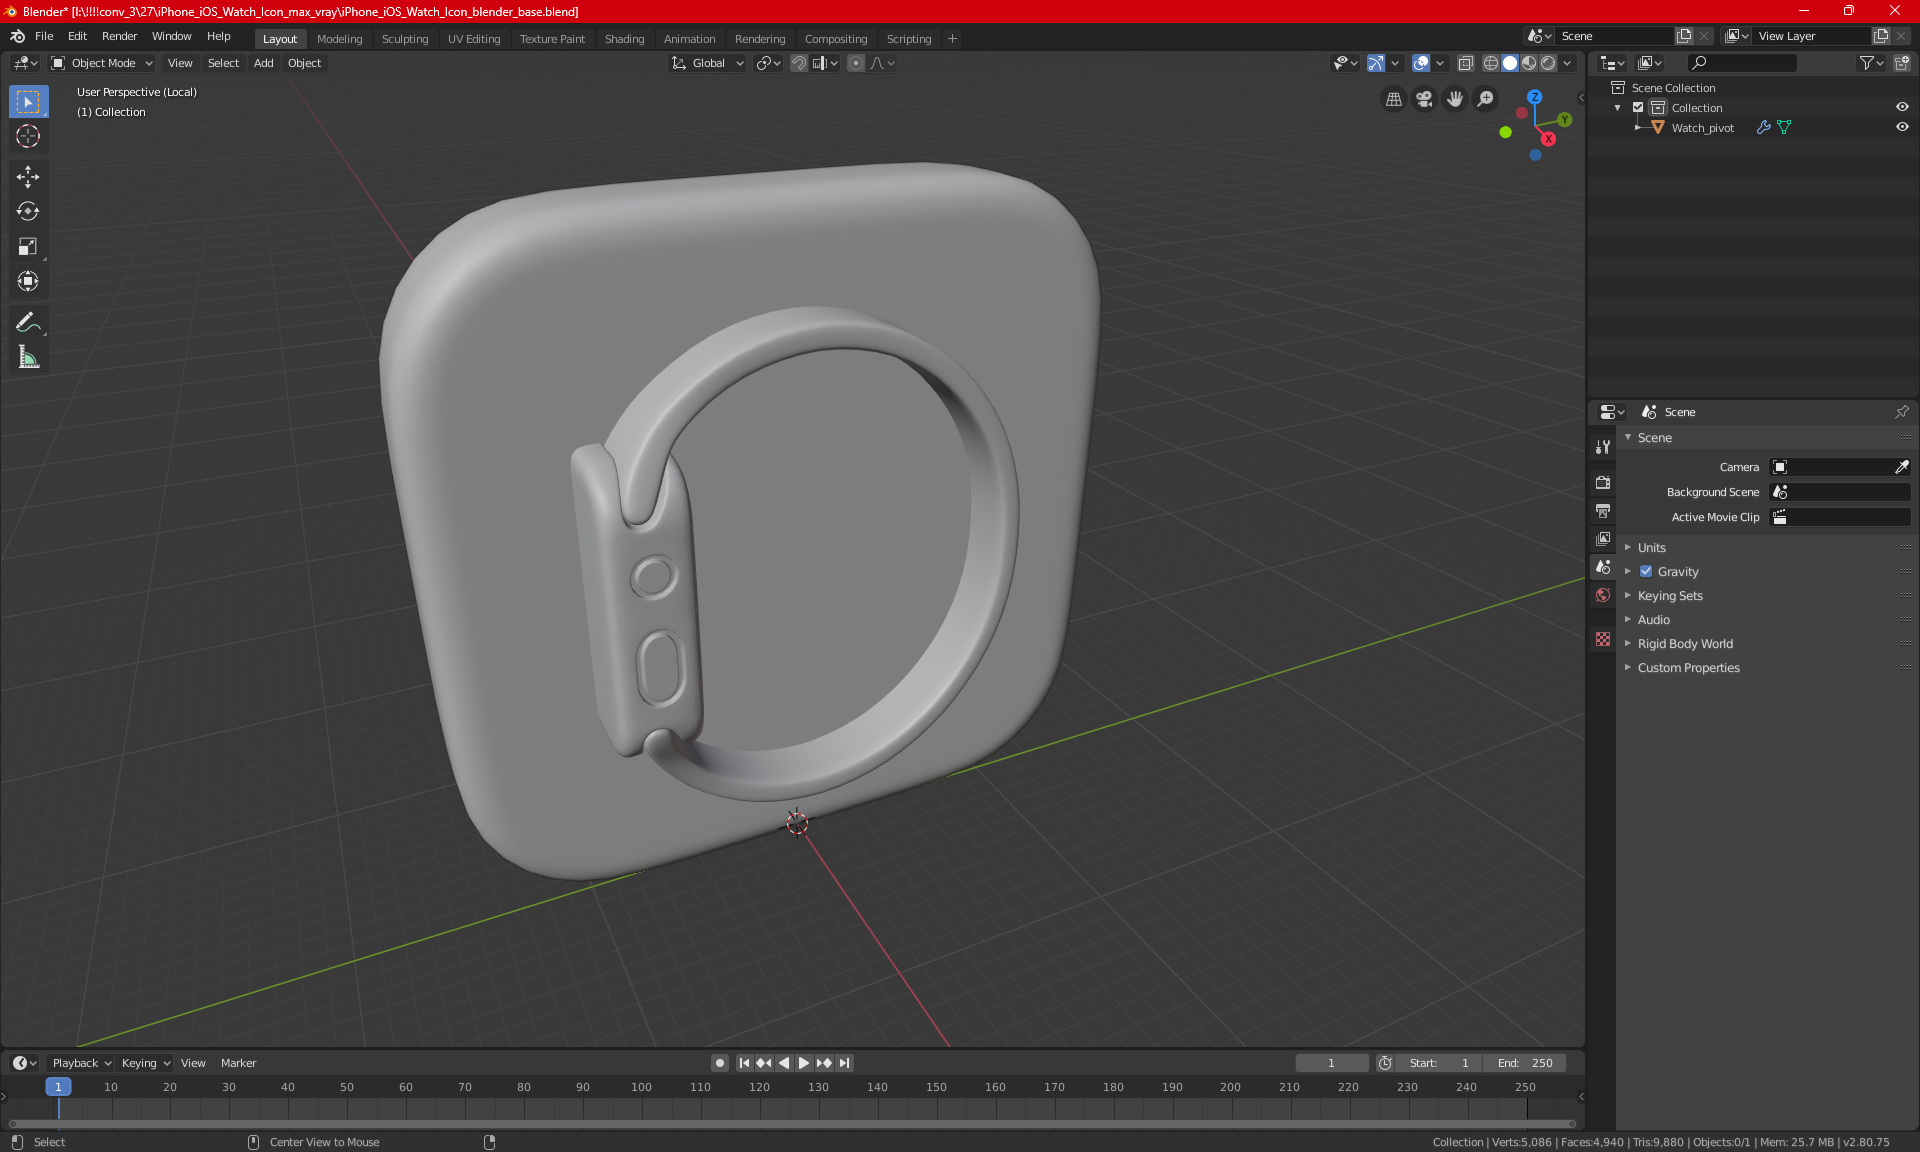
Task: Expand the Audio panel
Action: [x=1653, y=620]
